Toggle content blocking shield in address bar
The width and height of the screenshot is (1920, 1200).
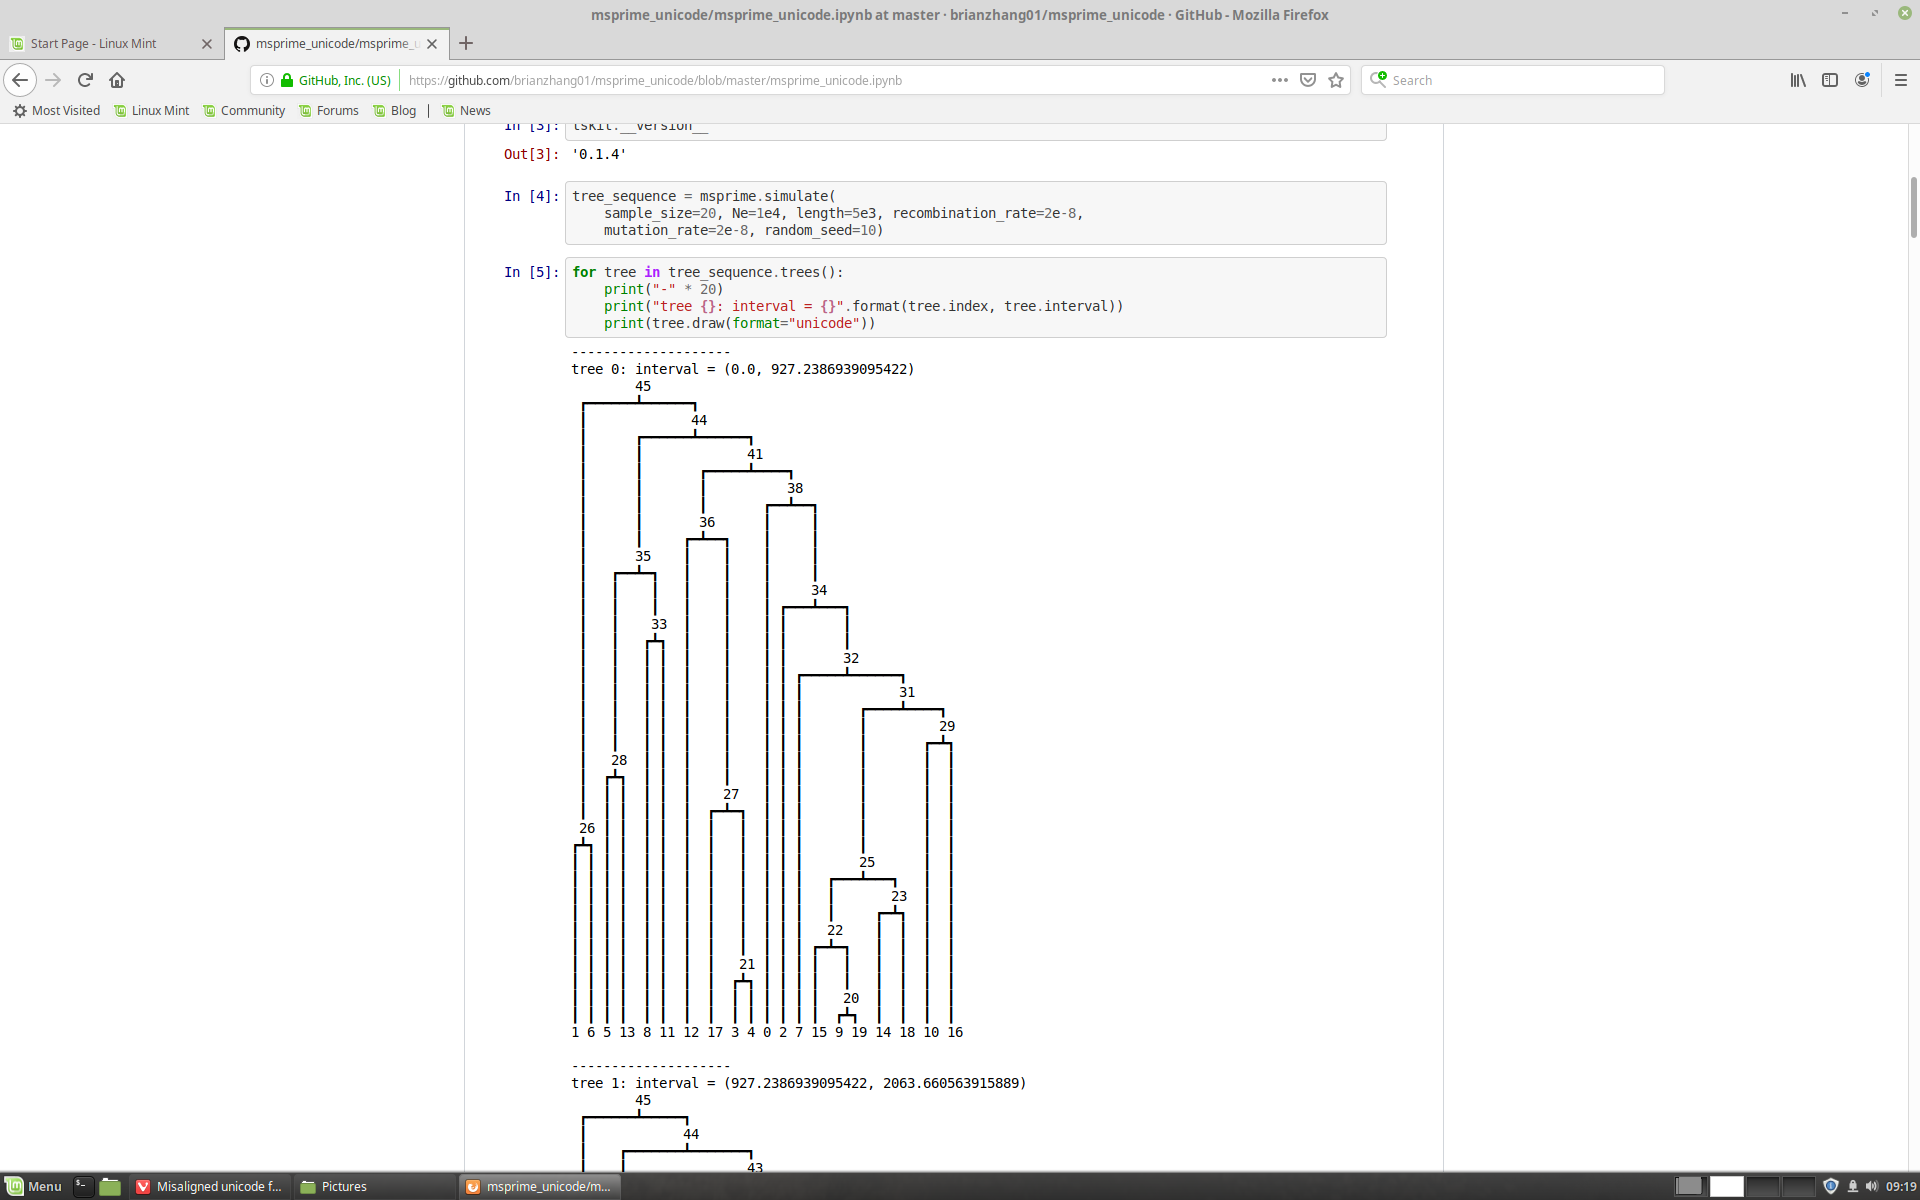tap(1307, 80)
